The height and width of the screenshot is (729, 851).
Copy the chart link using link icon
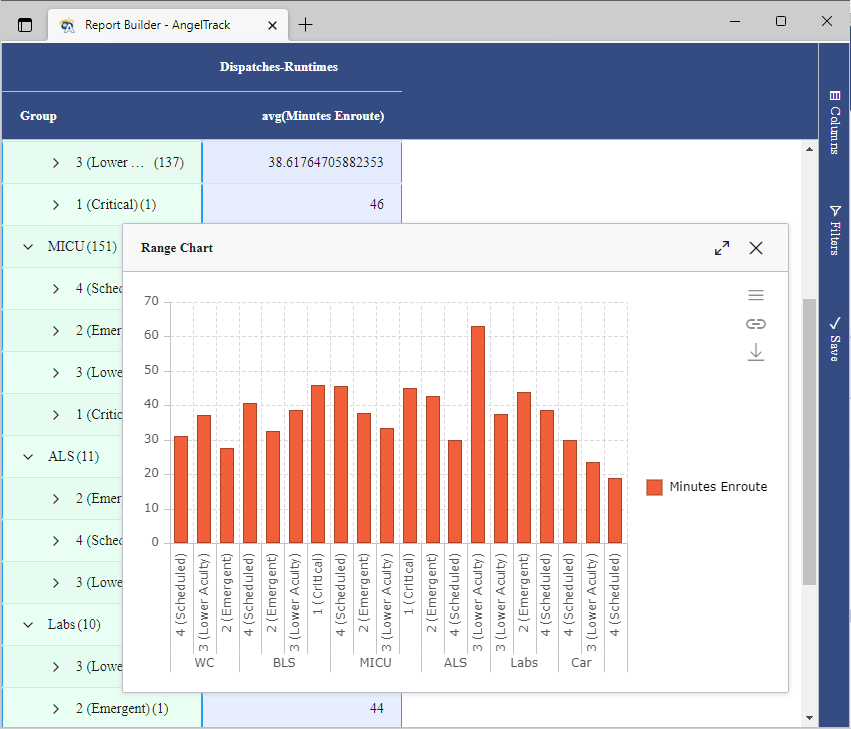coord(756,324)
